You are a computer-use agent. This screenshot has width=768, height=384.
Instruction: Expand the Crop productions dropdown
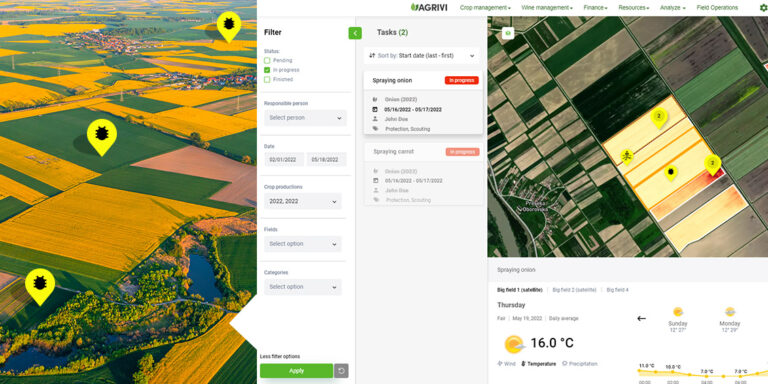click(303, 201)
